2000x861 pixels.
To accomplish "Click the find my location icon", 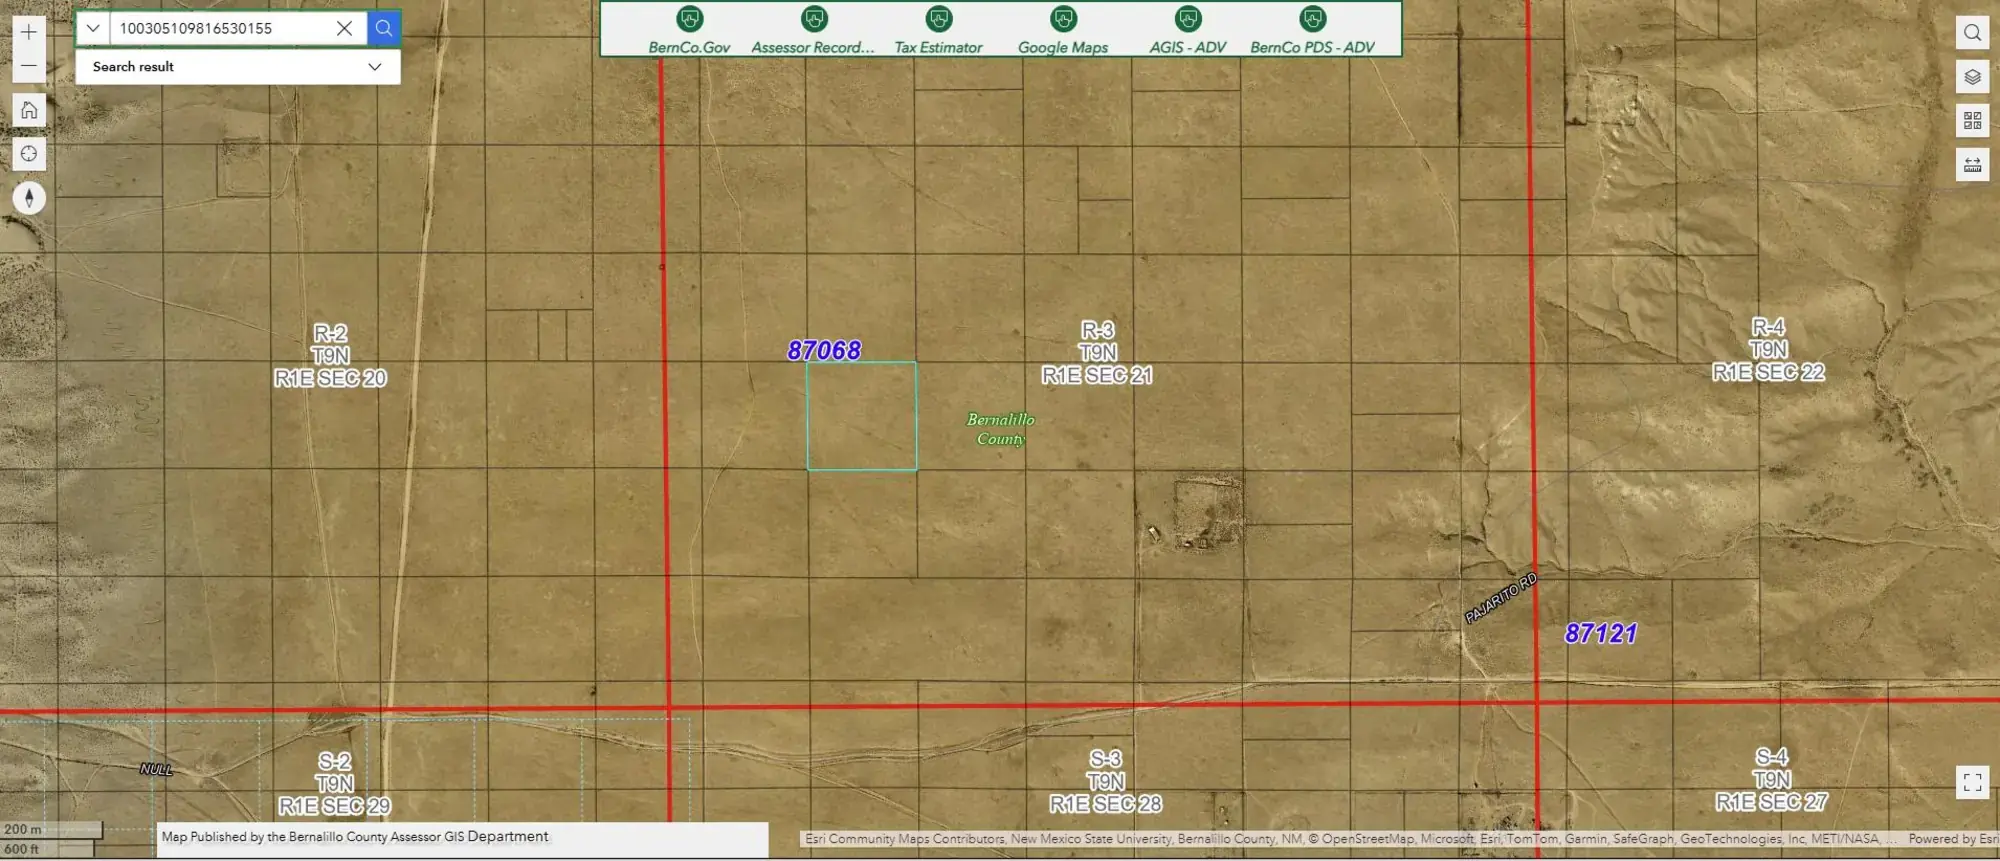I will coord(29,154).
